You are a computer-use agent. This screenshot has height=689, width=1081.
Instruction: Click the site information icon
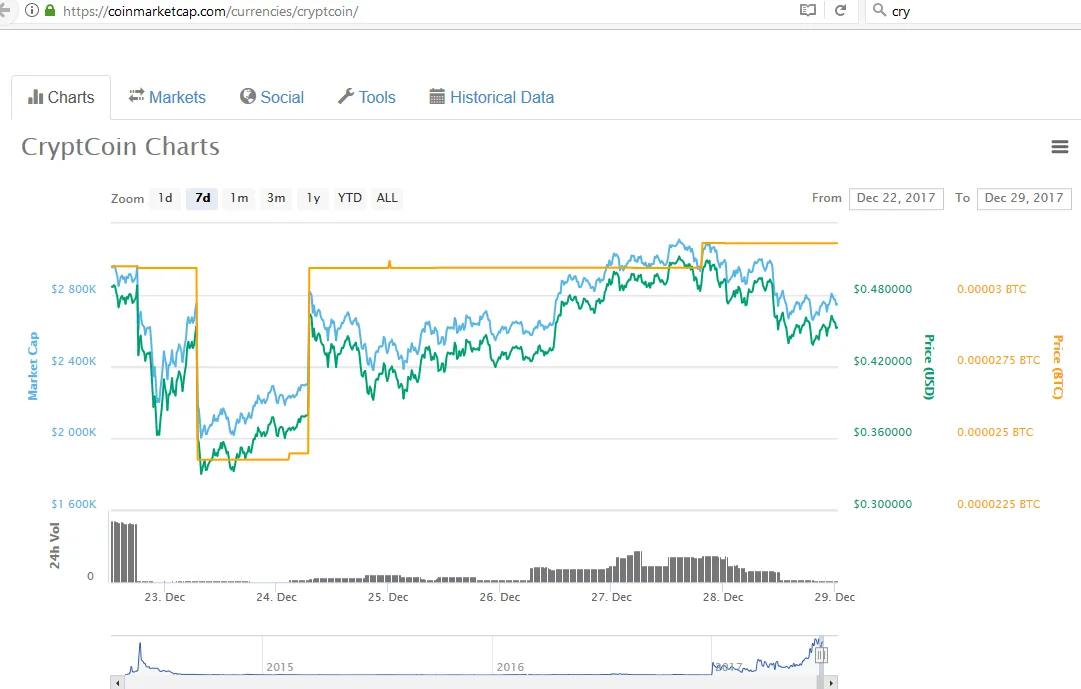click(32, 10)
